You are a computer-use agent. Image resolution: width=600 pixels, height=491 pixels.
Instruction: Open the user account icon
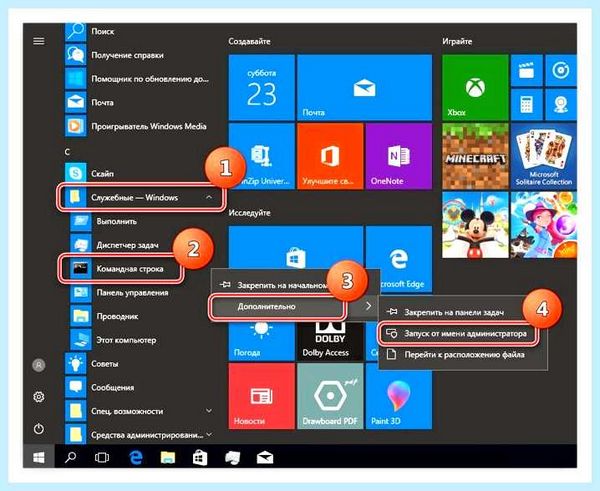click(39, 365)
